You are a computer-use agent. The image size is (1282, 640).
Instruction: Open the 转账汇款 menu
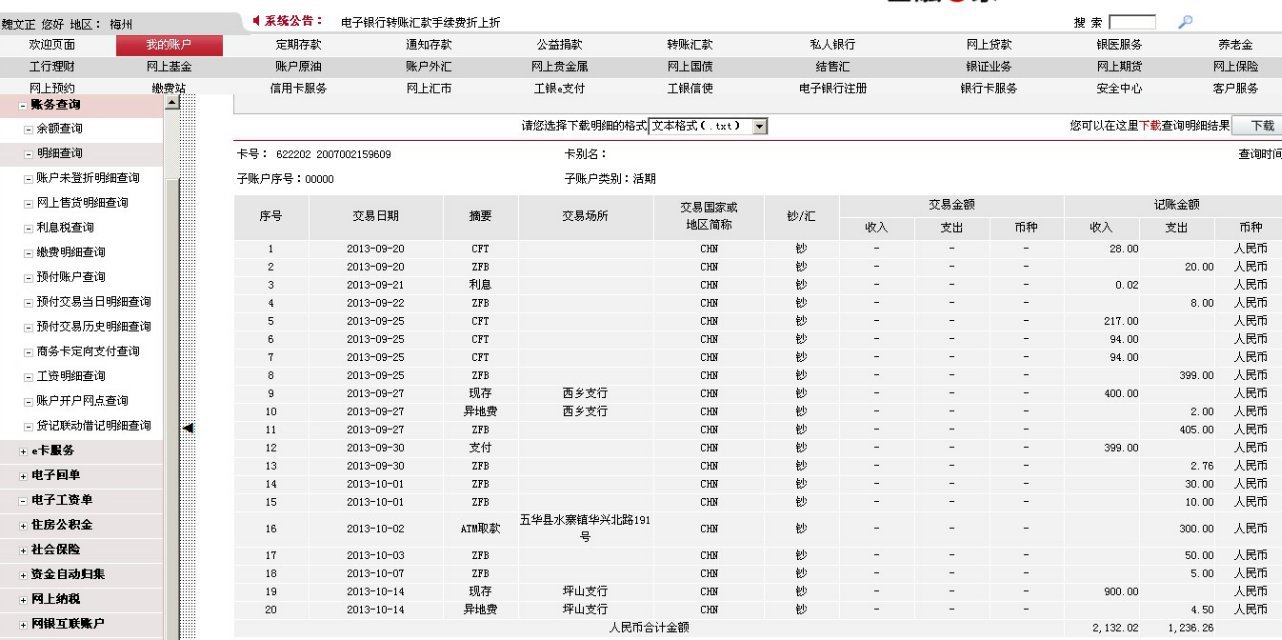[690, 45]
